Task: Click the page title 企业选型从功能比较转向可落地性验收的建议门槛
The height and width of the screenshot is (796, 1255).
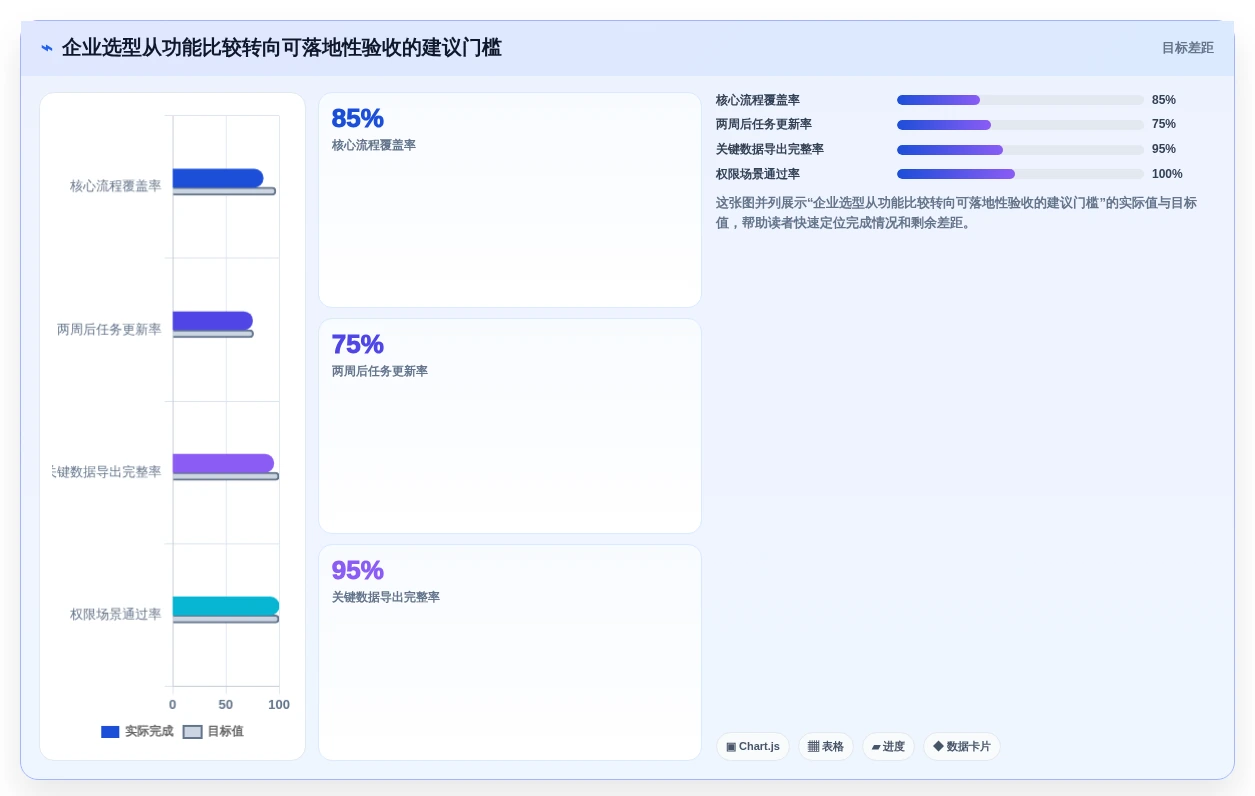Action: click(282, 48)
